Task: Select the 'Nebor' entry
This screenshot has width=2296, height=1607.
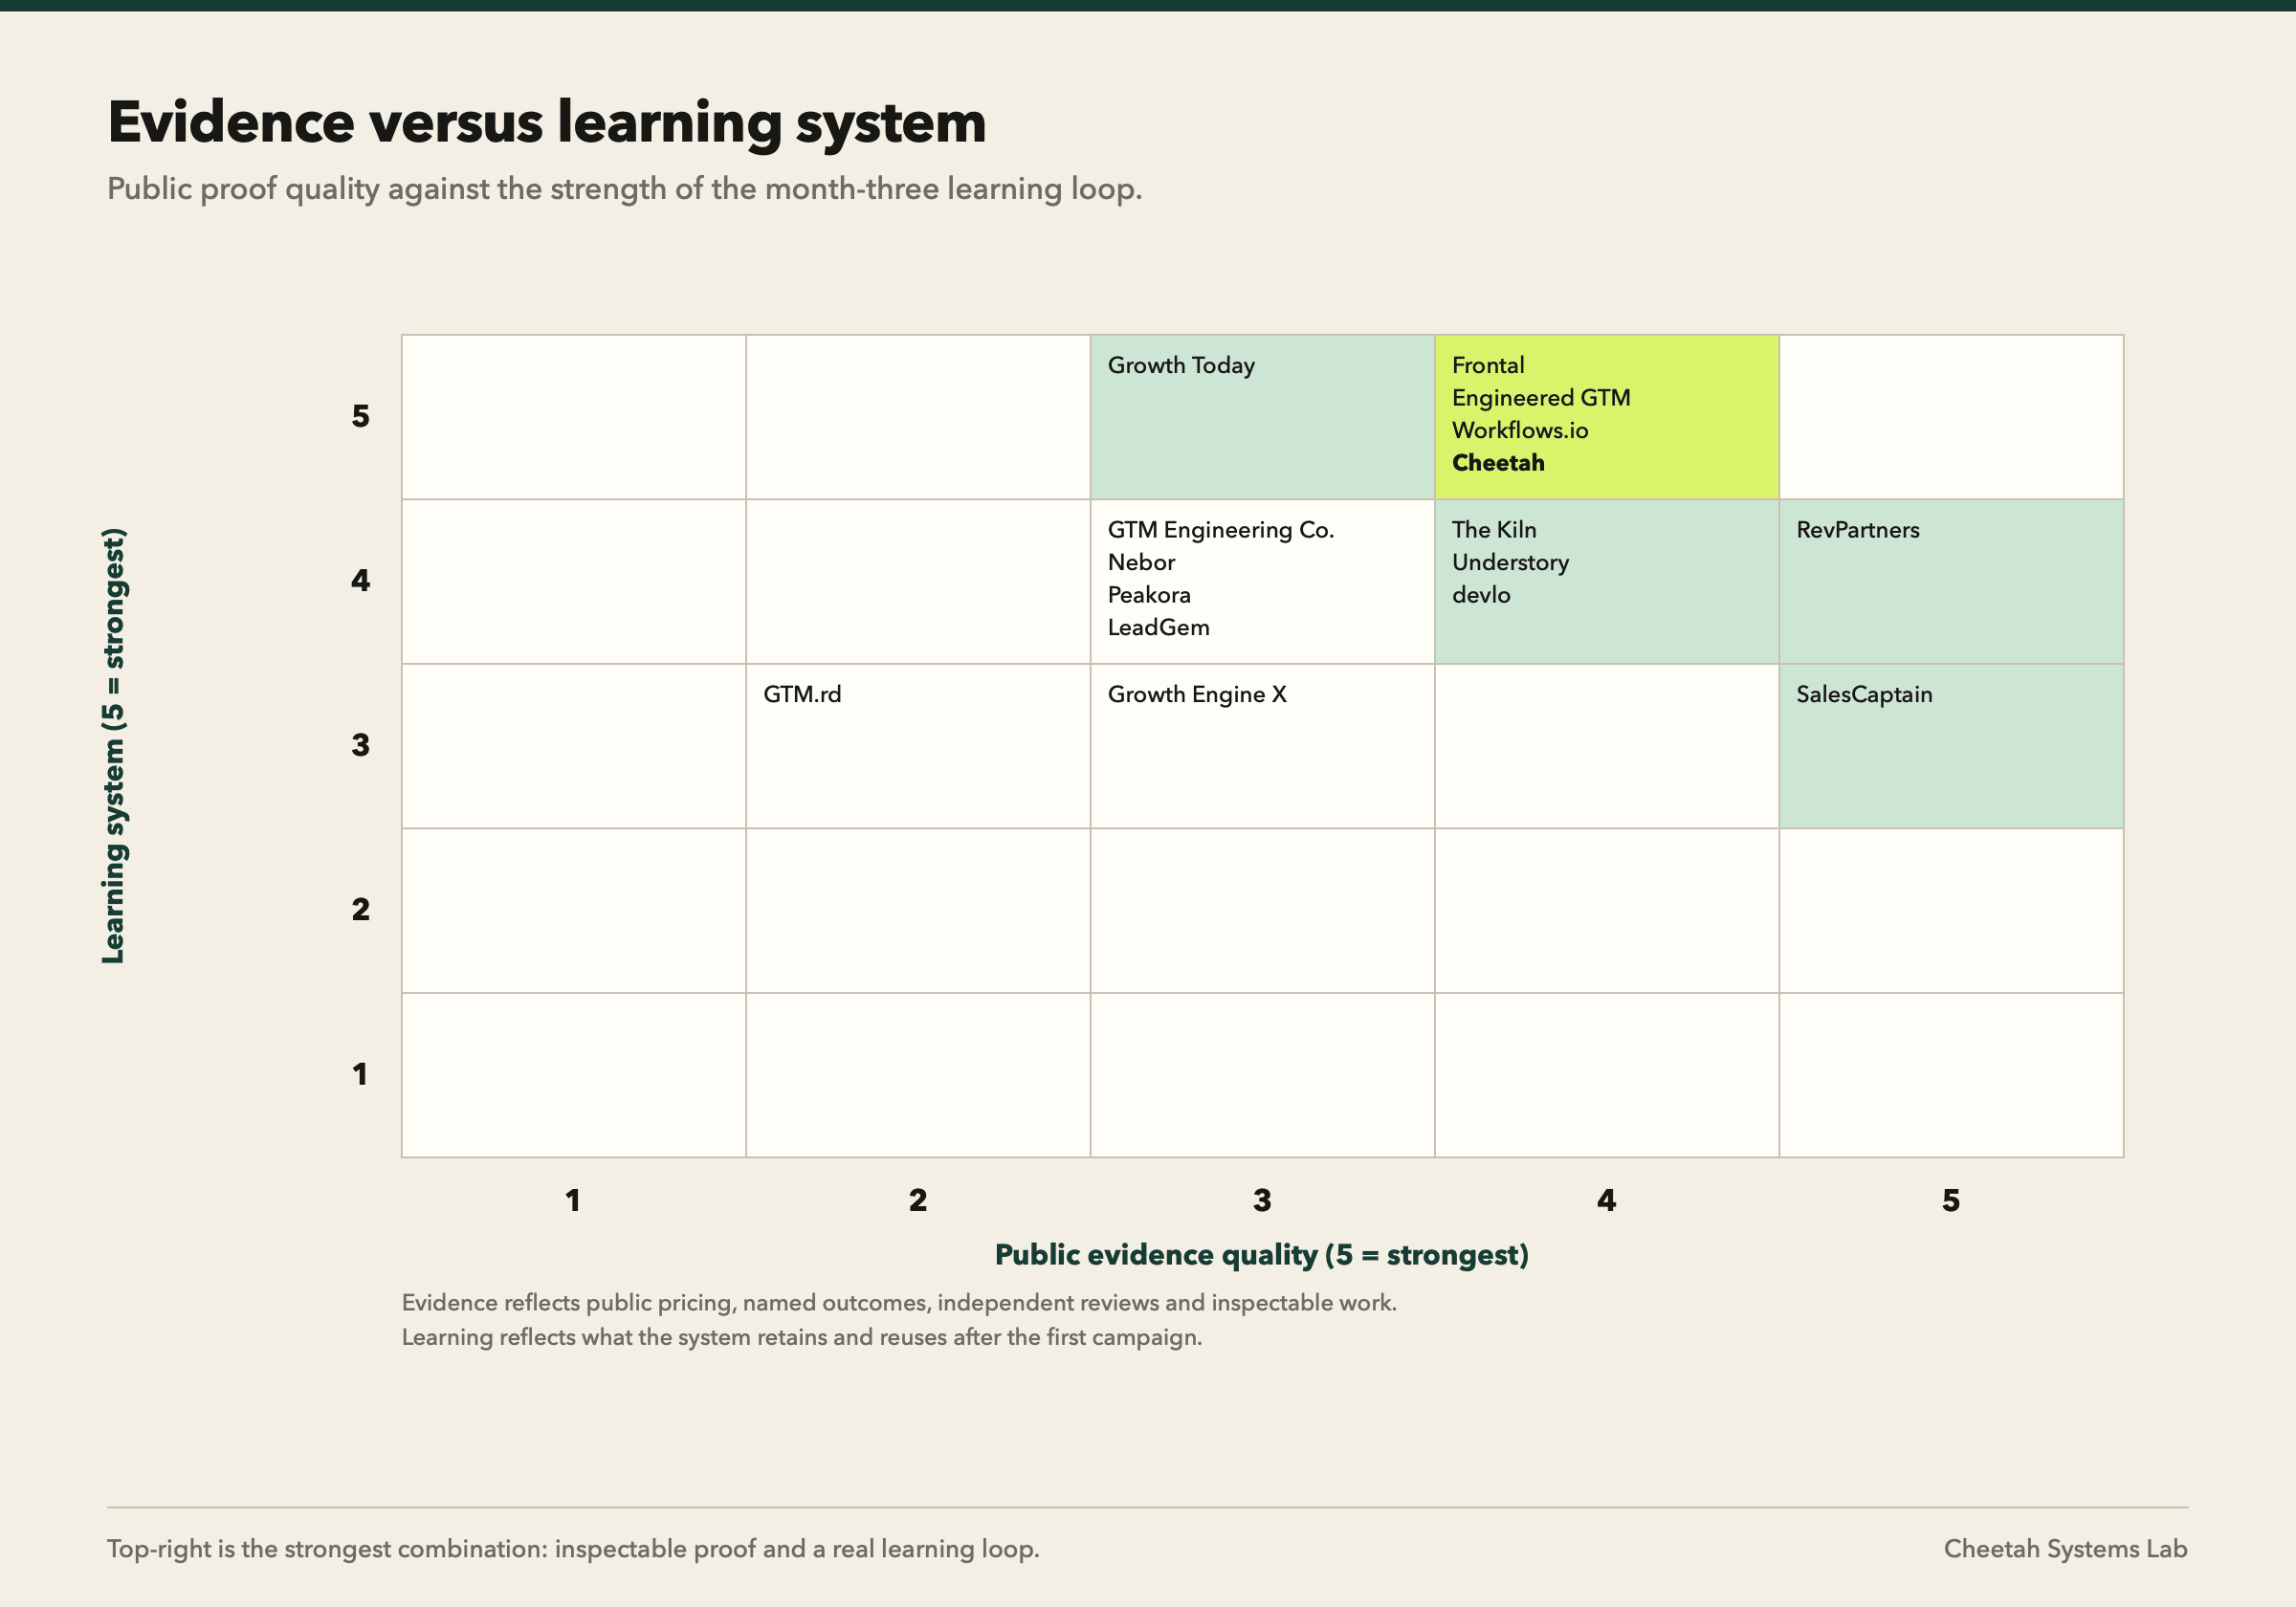Action: click(1141, 563)
